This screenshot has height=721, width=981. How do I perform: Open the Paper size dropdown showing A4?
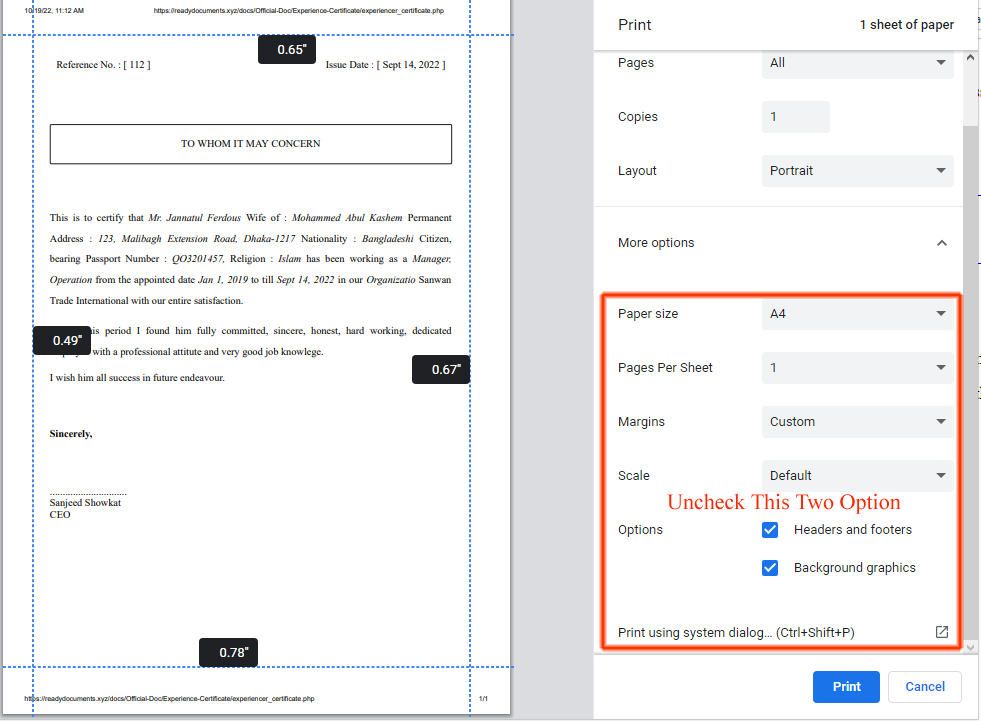coord(857,314)
